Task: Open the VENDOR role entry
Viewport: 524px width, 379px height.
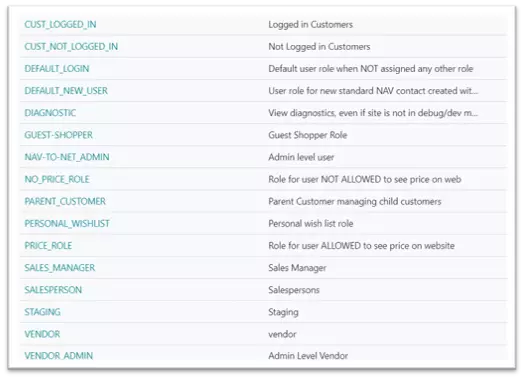Action: [x=42, y=334]
